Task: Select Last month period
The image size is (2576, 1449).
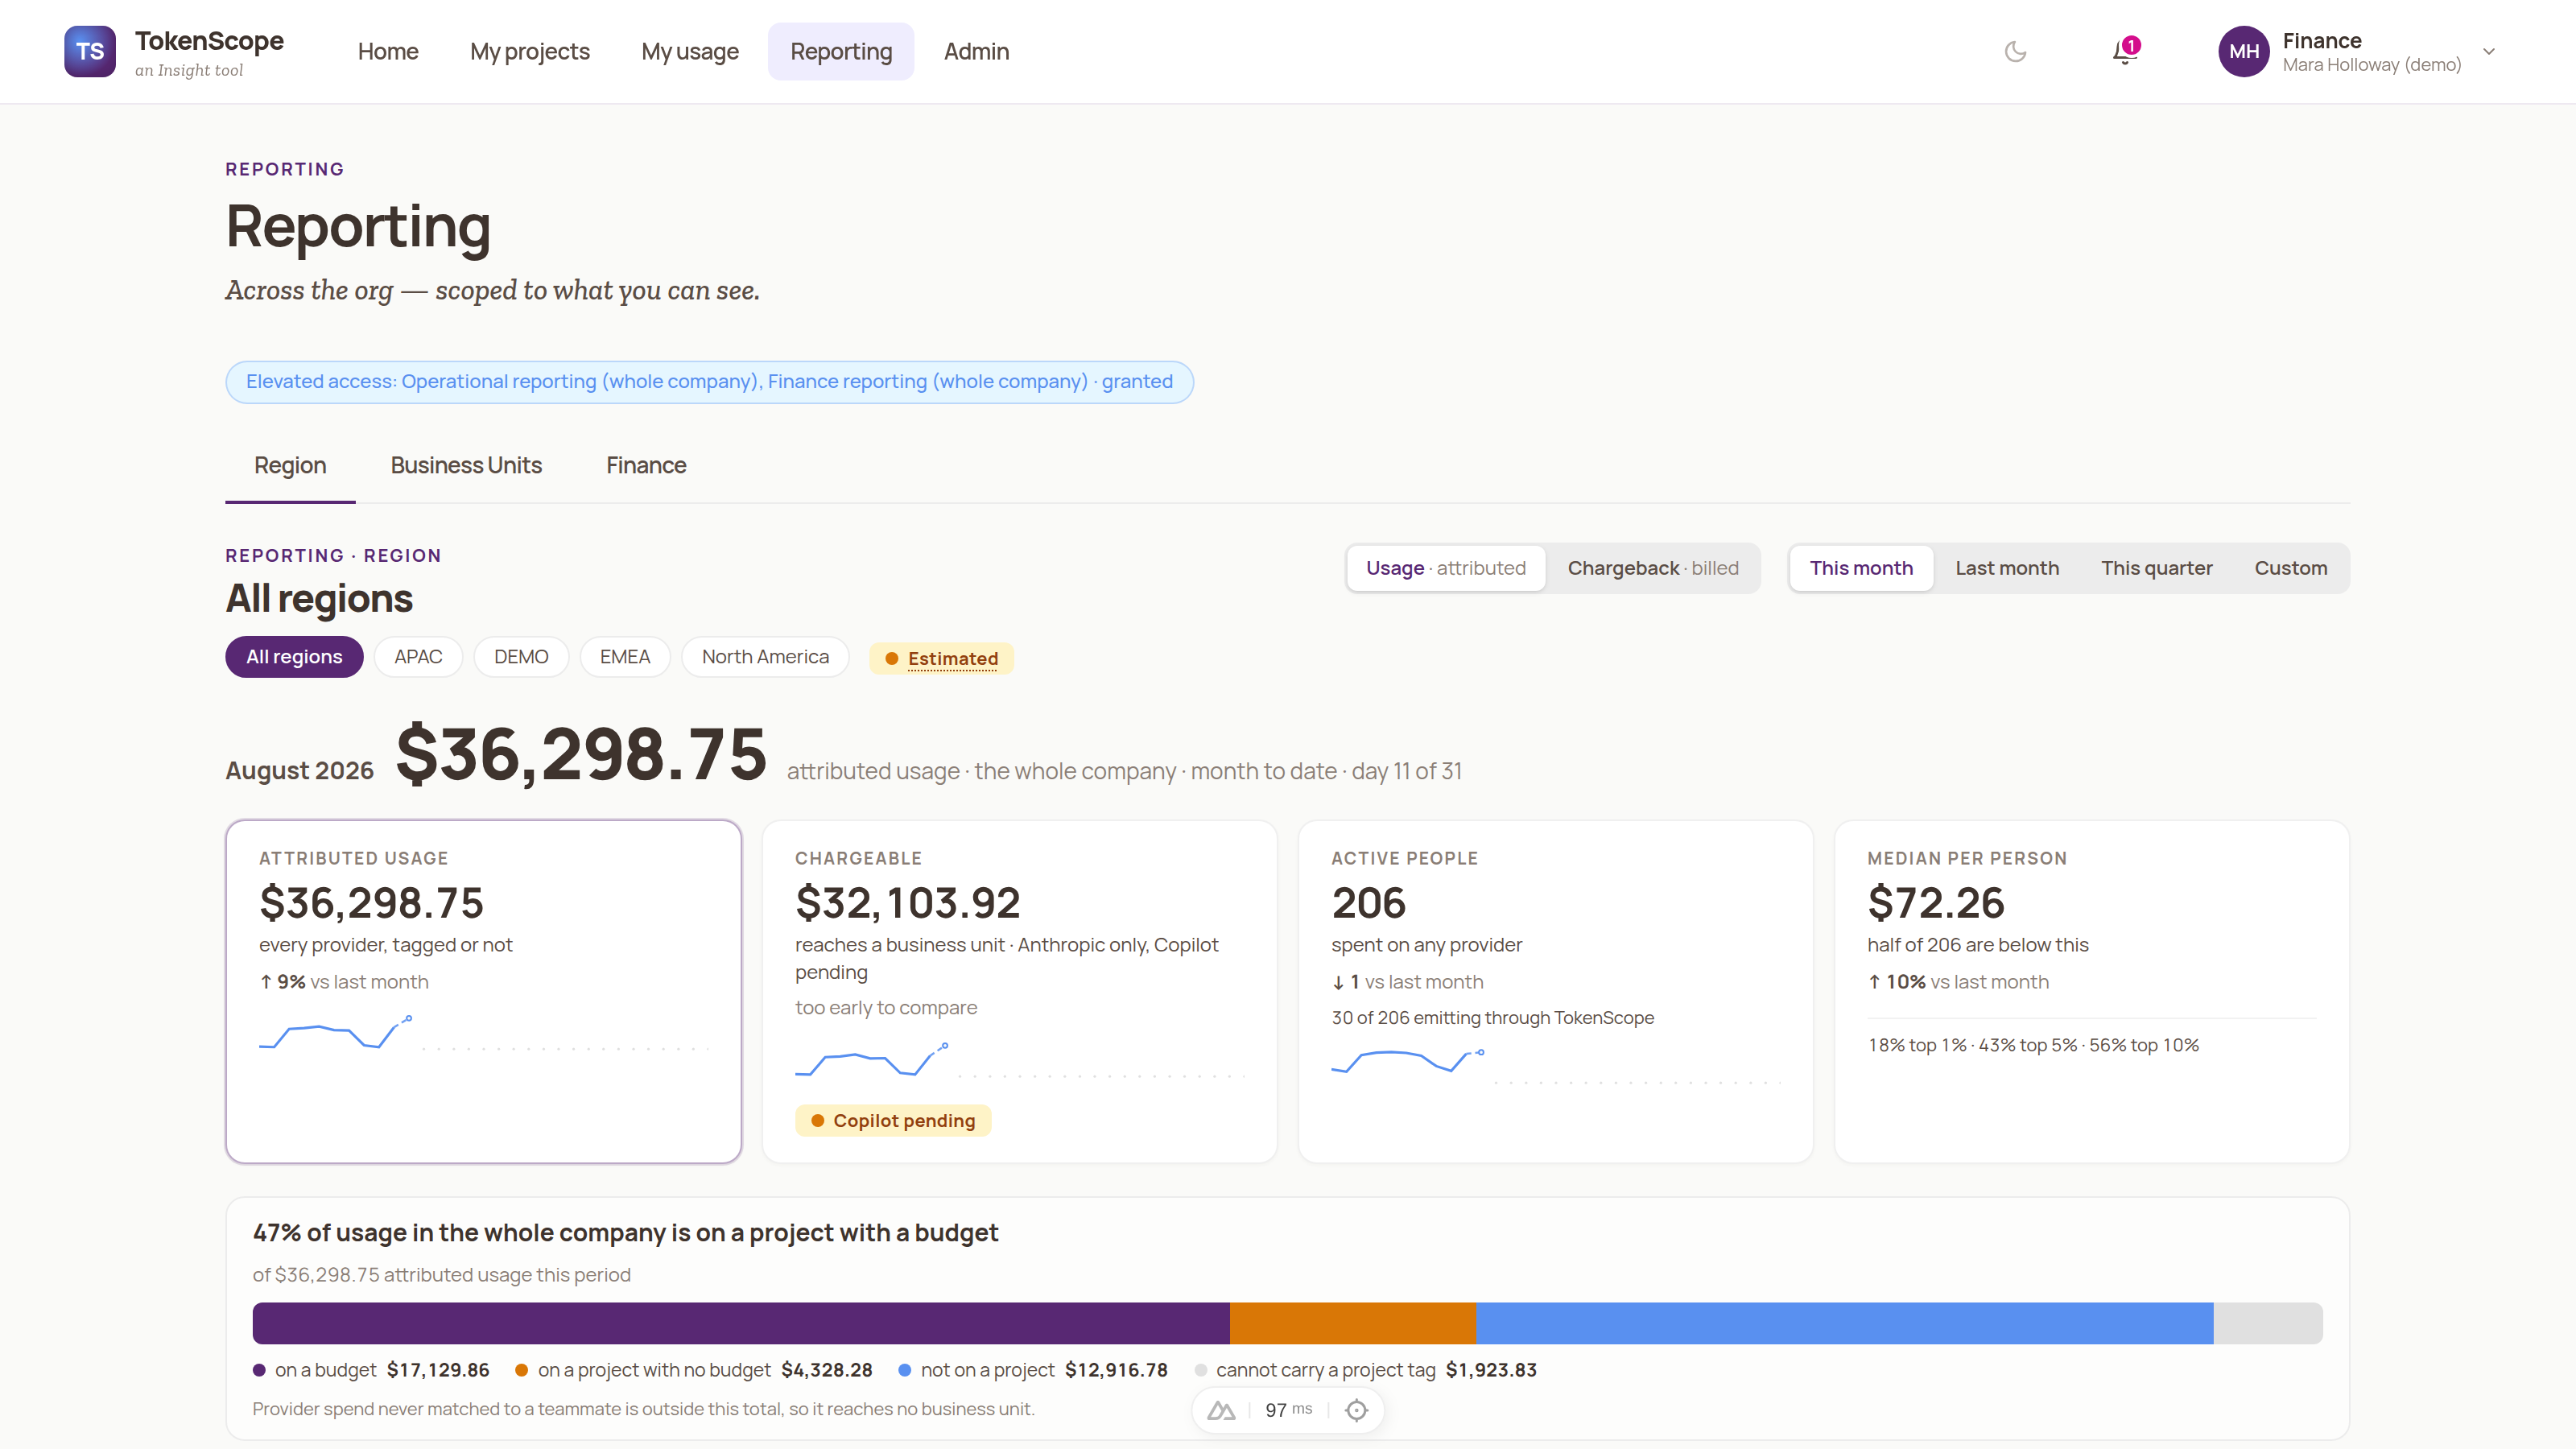Action: click(2006, 568)
